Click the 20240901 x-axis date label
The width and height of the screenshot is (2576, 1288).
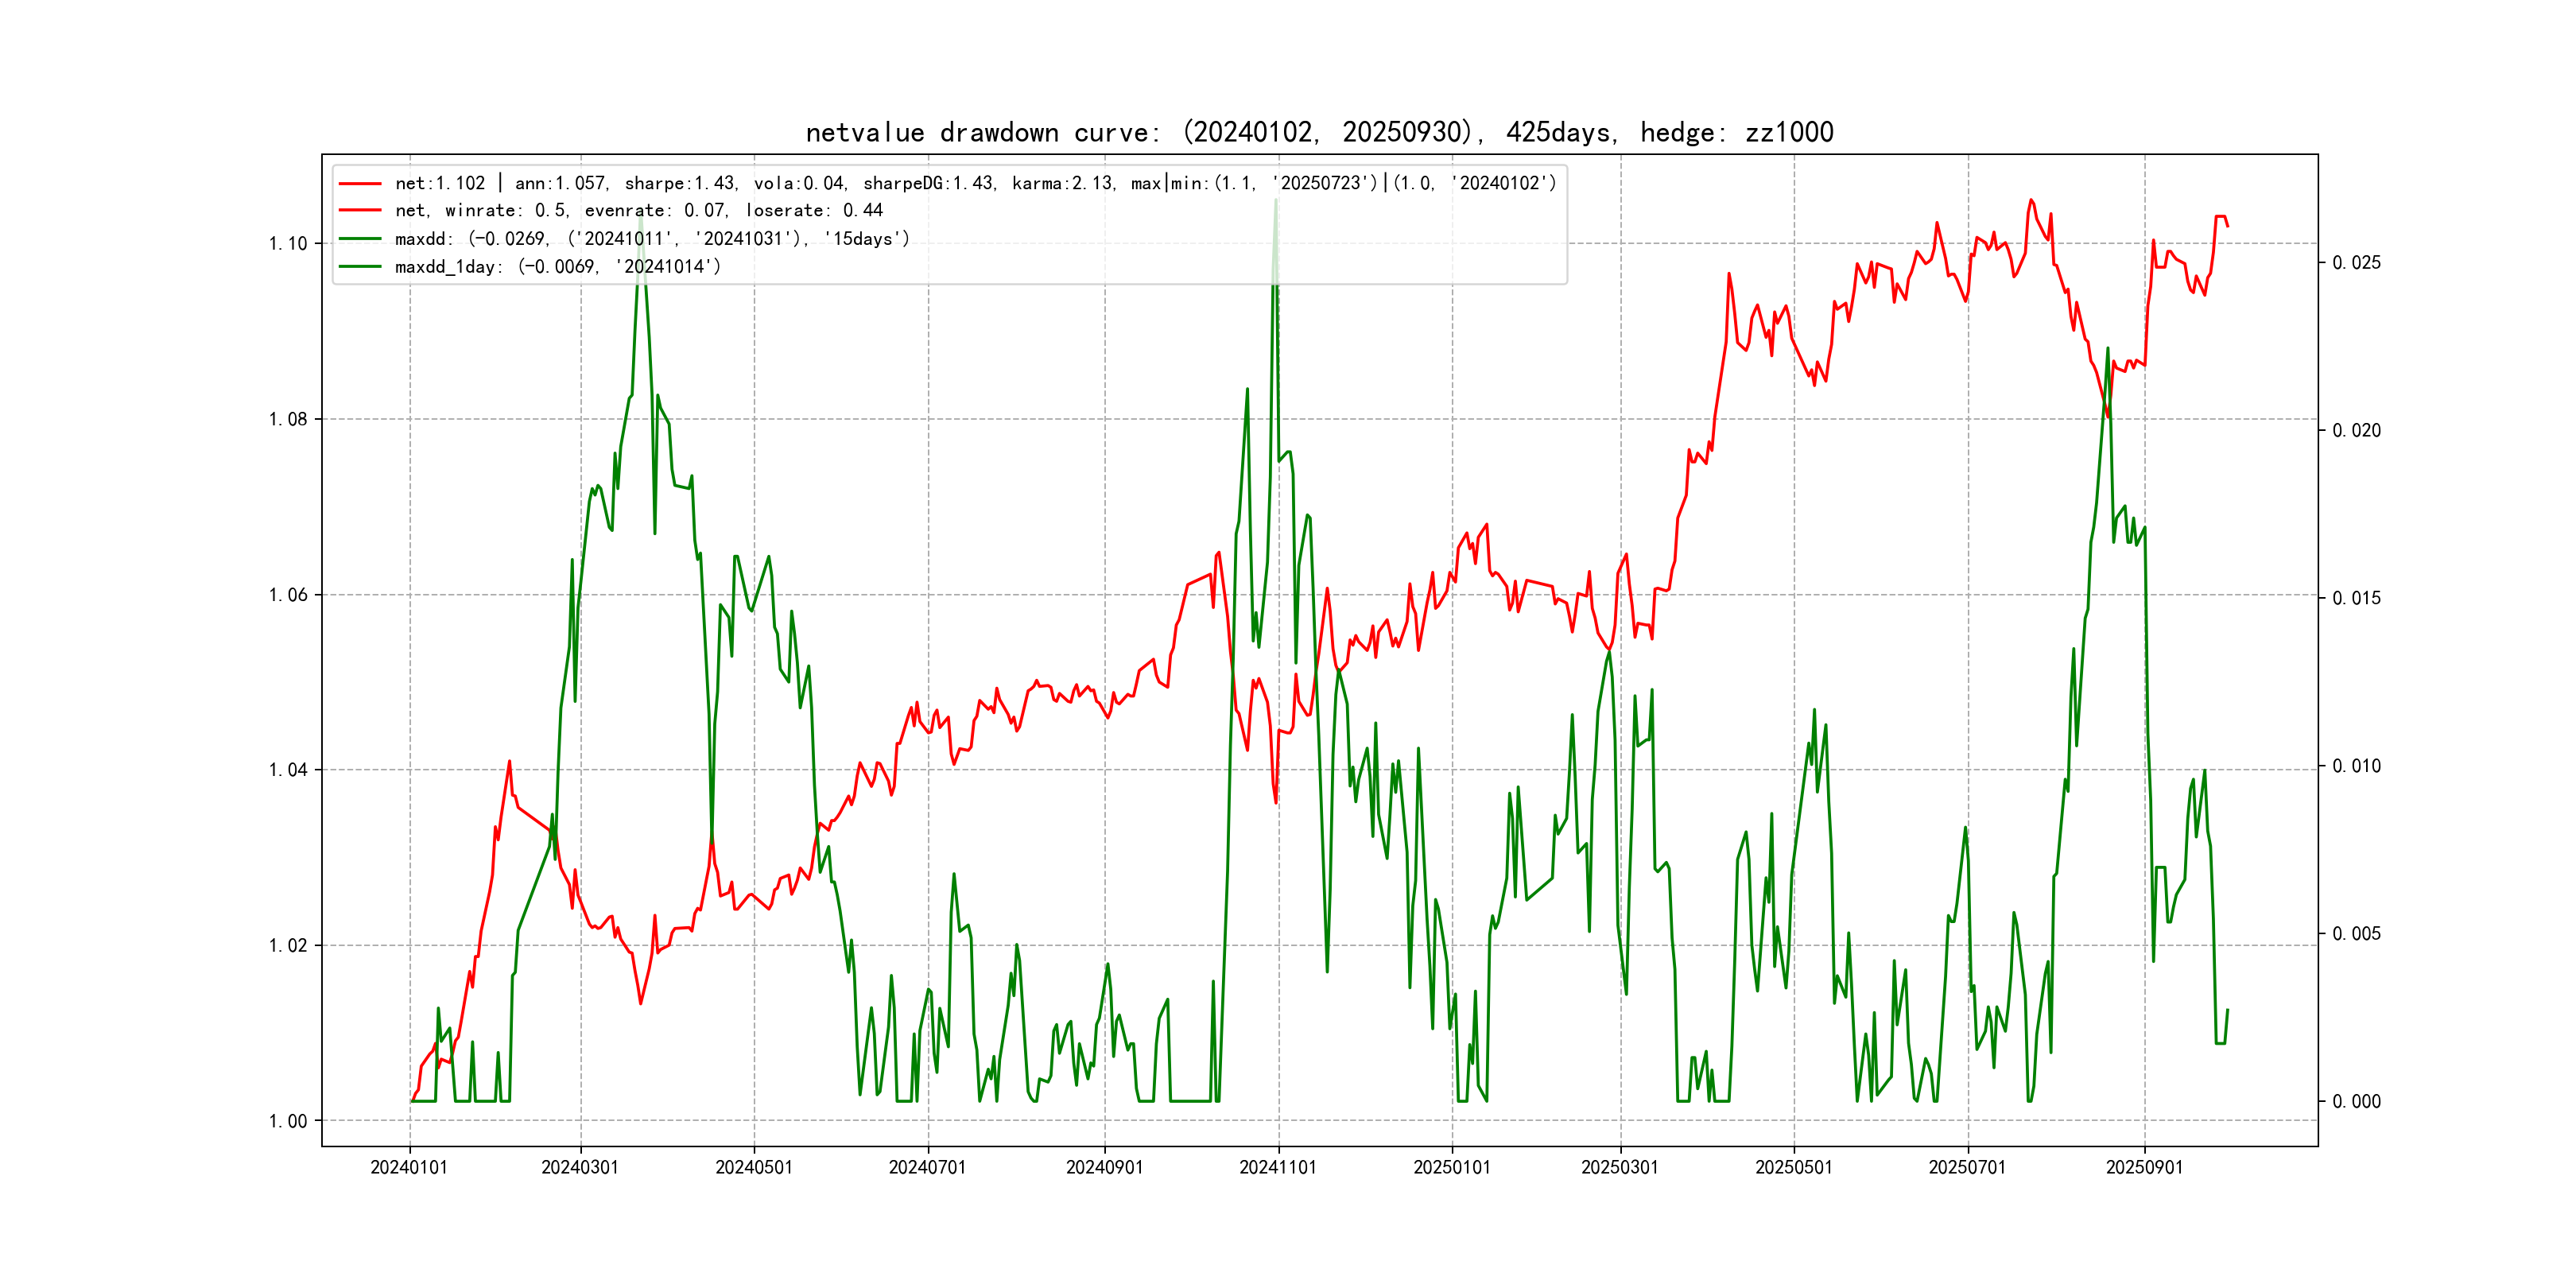point(1104,1168)
